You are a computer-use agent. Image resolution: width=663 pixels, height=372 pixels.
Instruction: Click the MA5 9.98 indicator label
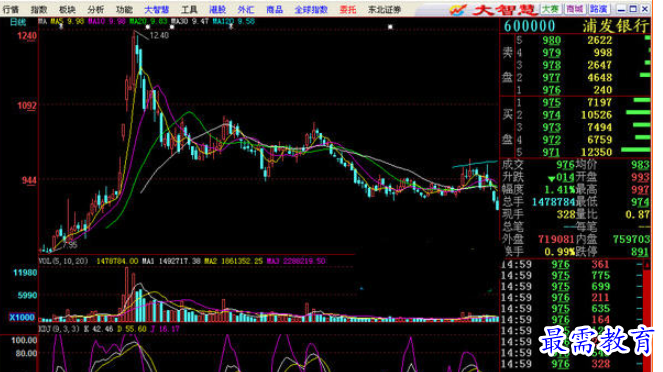click(68, 21)
